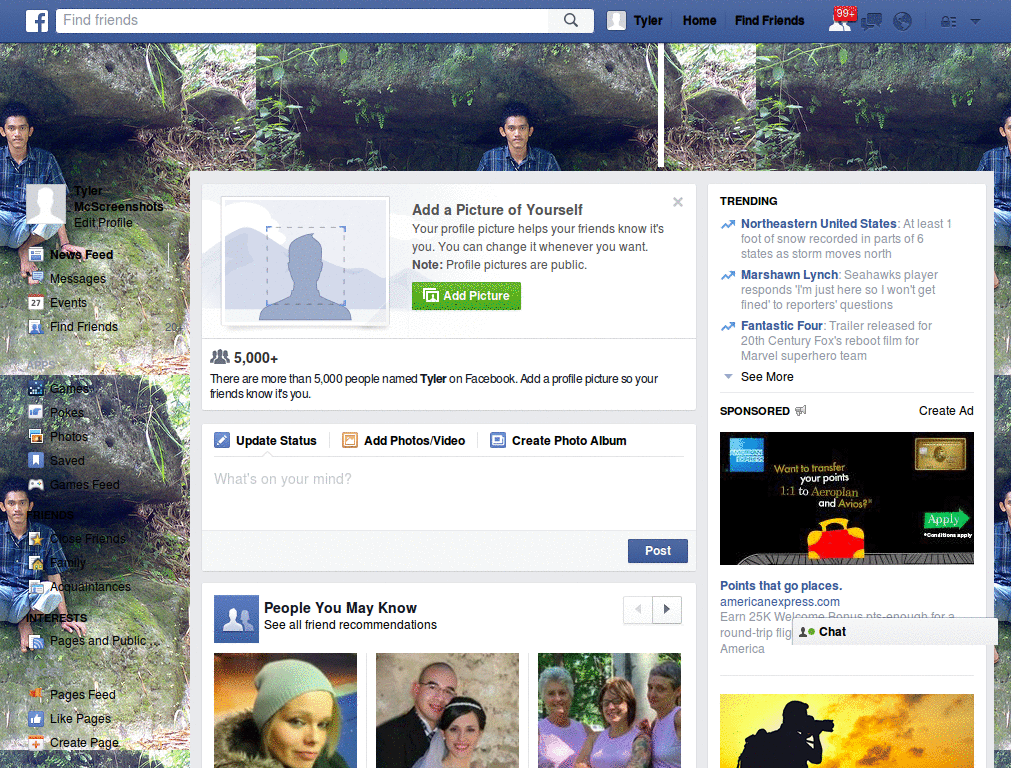The image size is (1024, 768).
Task: Click the search magnifier icon
Action: [571, 20]
